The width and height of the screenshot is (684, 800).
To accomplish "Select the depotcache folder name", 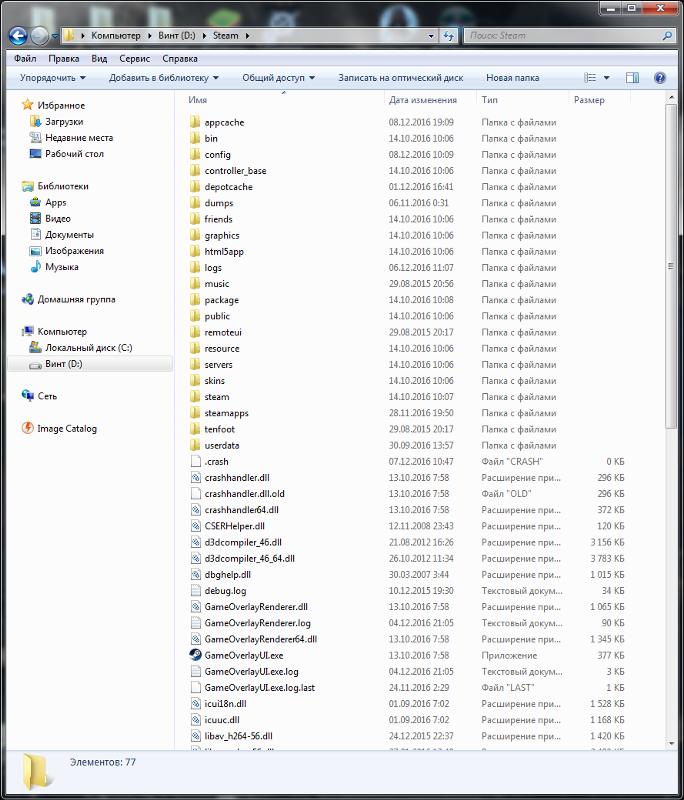I will coord(229,187).
